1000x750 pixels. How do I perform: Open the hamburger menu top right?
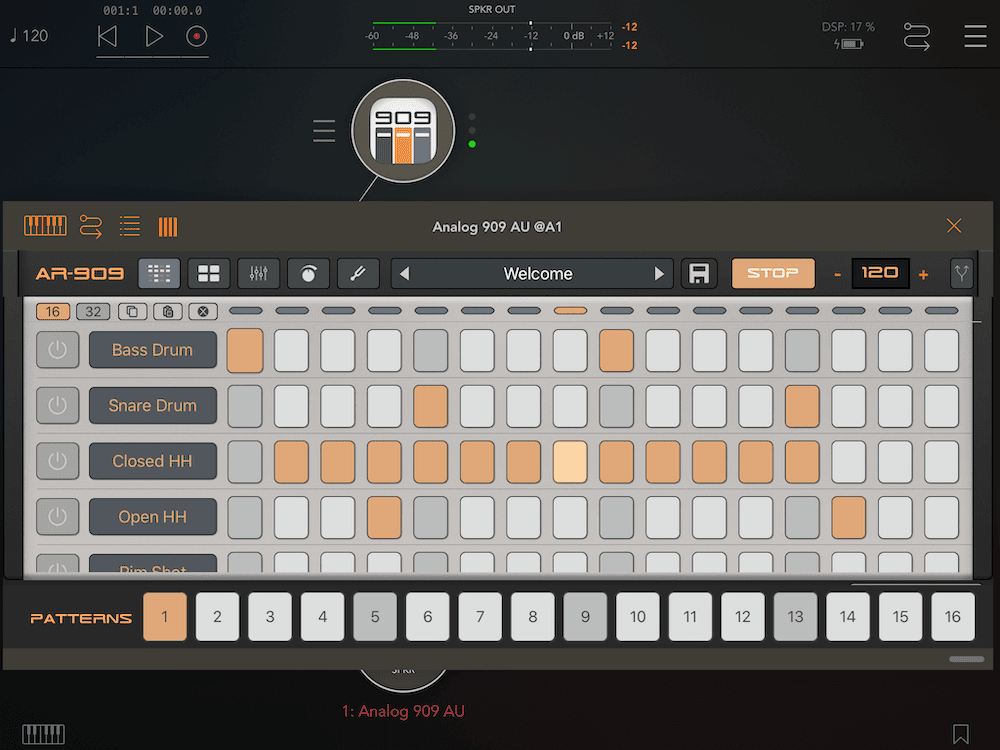pos(975,36)
